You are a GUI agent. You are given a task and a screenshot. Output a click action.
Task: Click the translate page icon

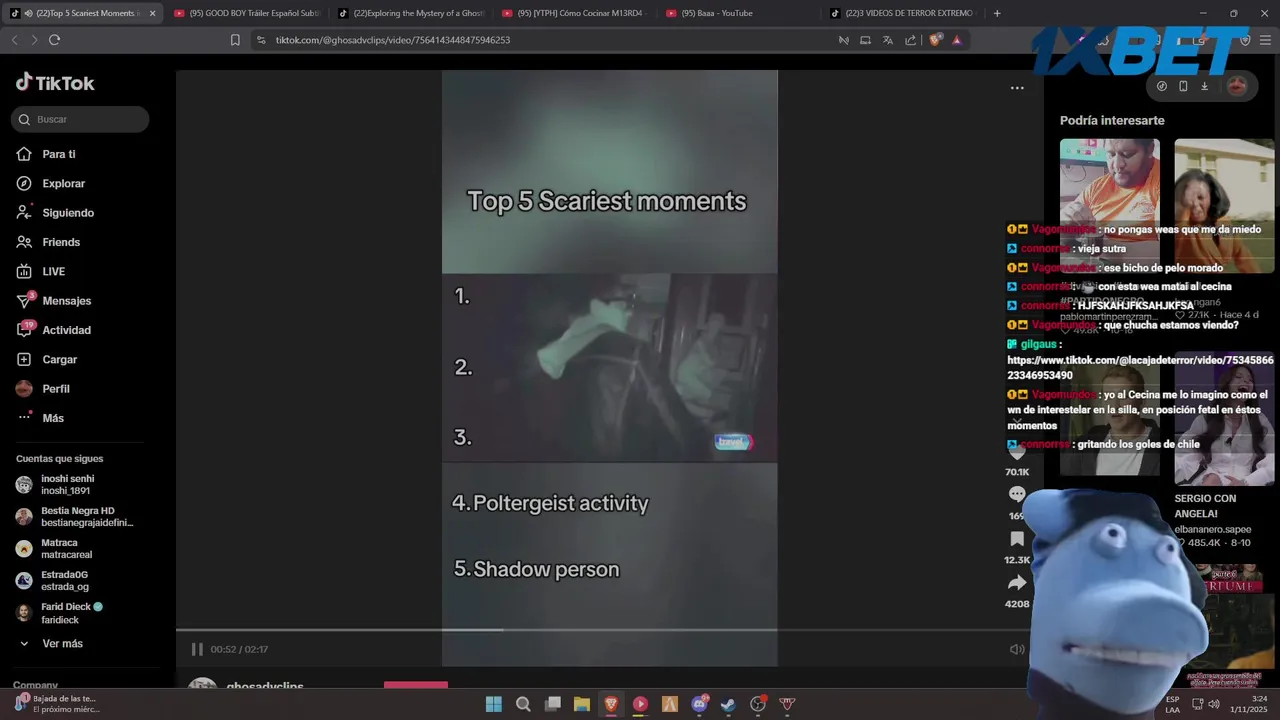(888, 40)
